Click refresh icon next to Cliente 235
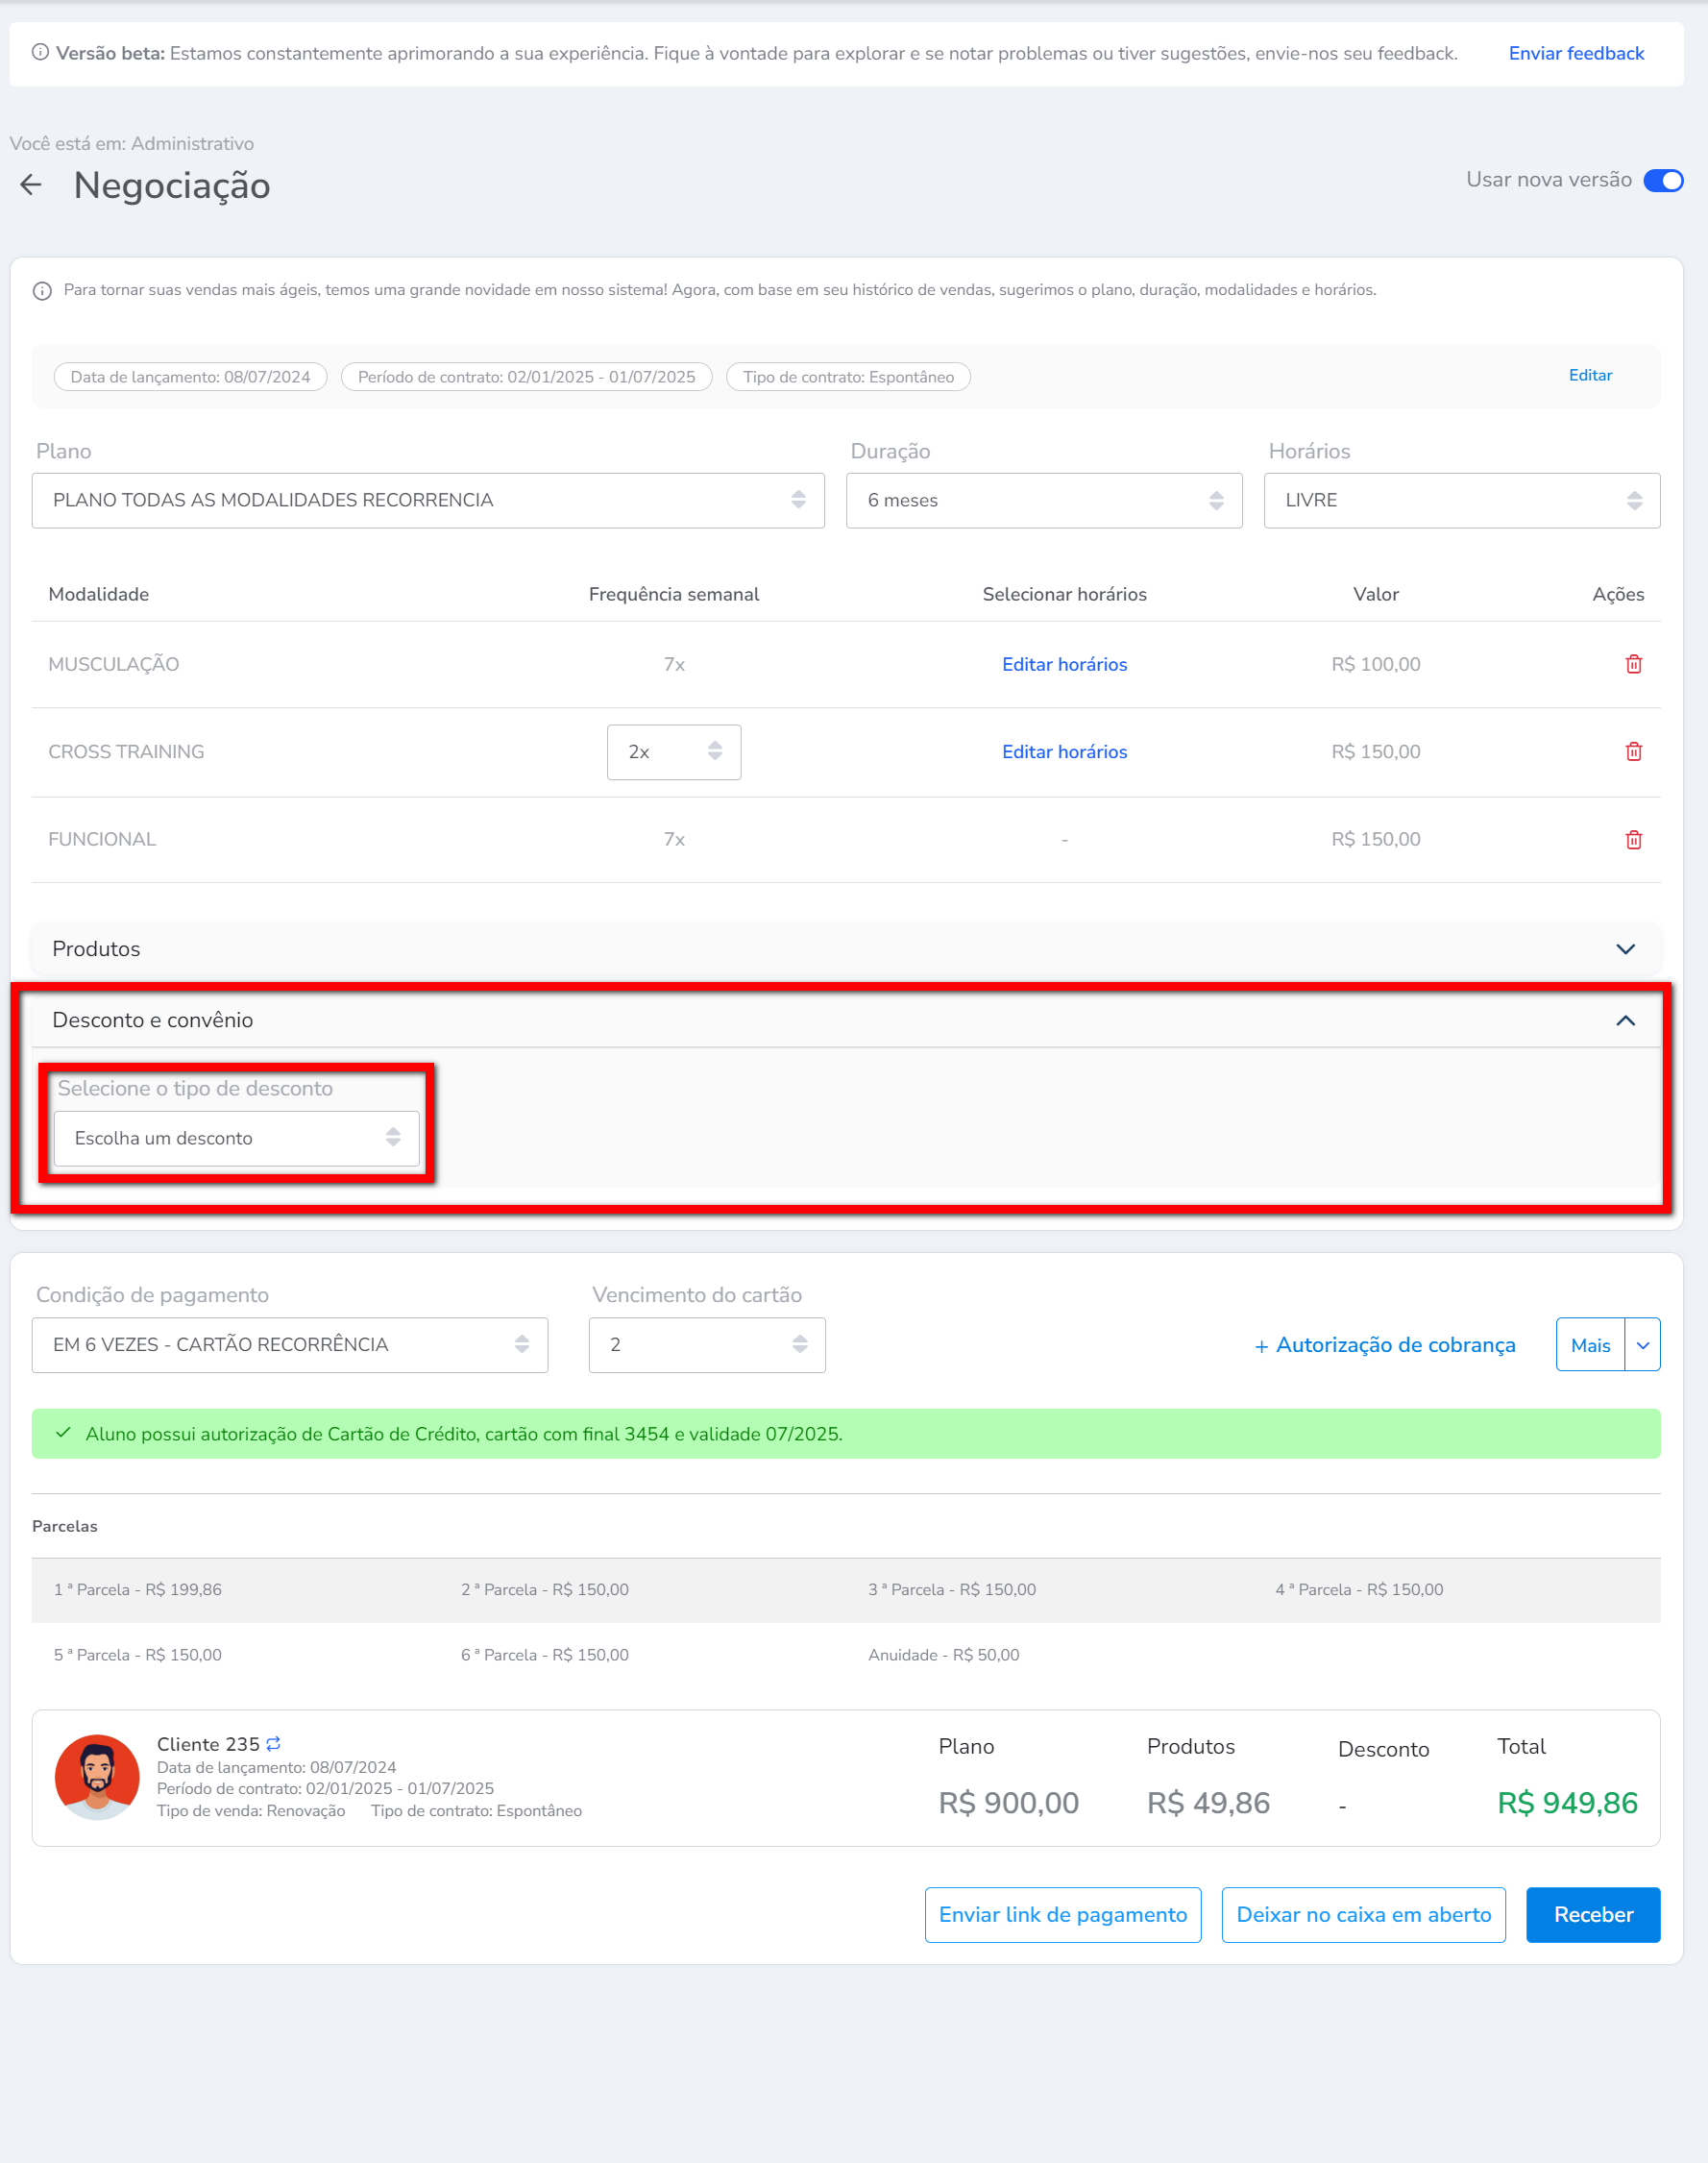The width and height of the screenshot is (1708, 2163). pos(273,1743)
